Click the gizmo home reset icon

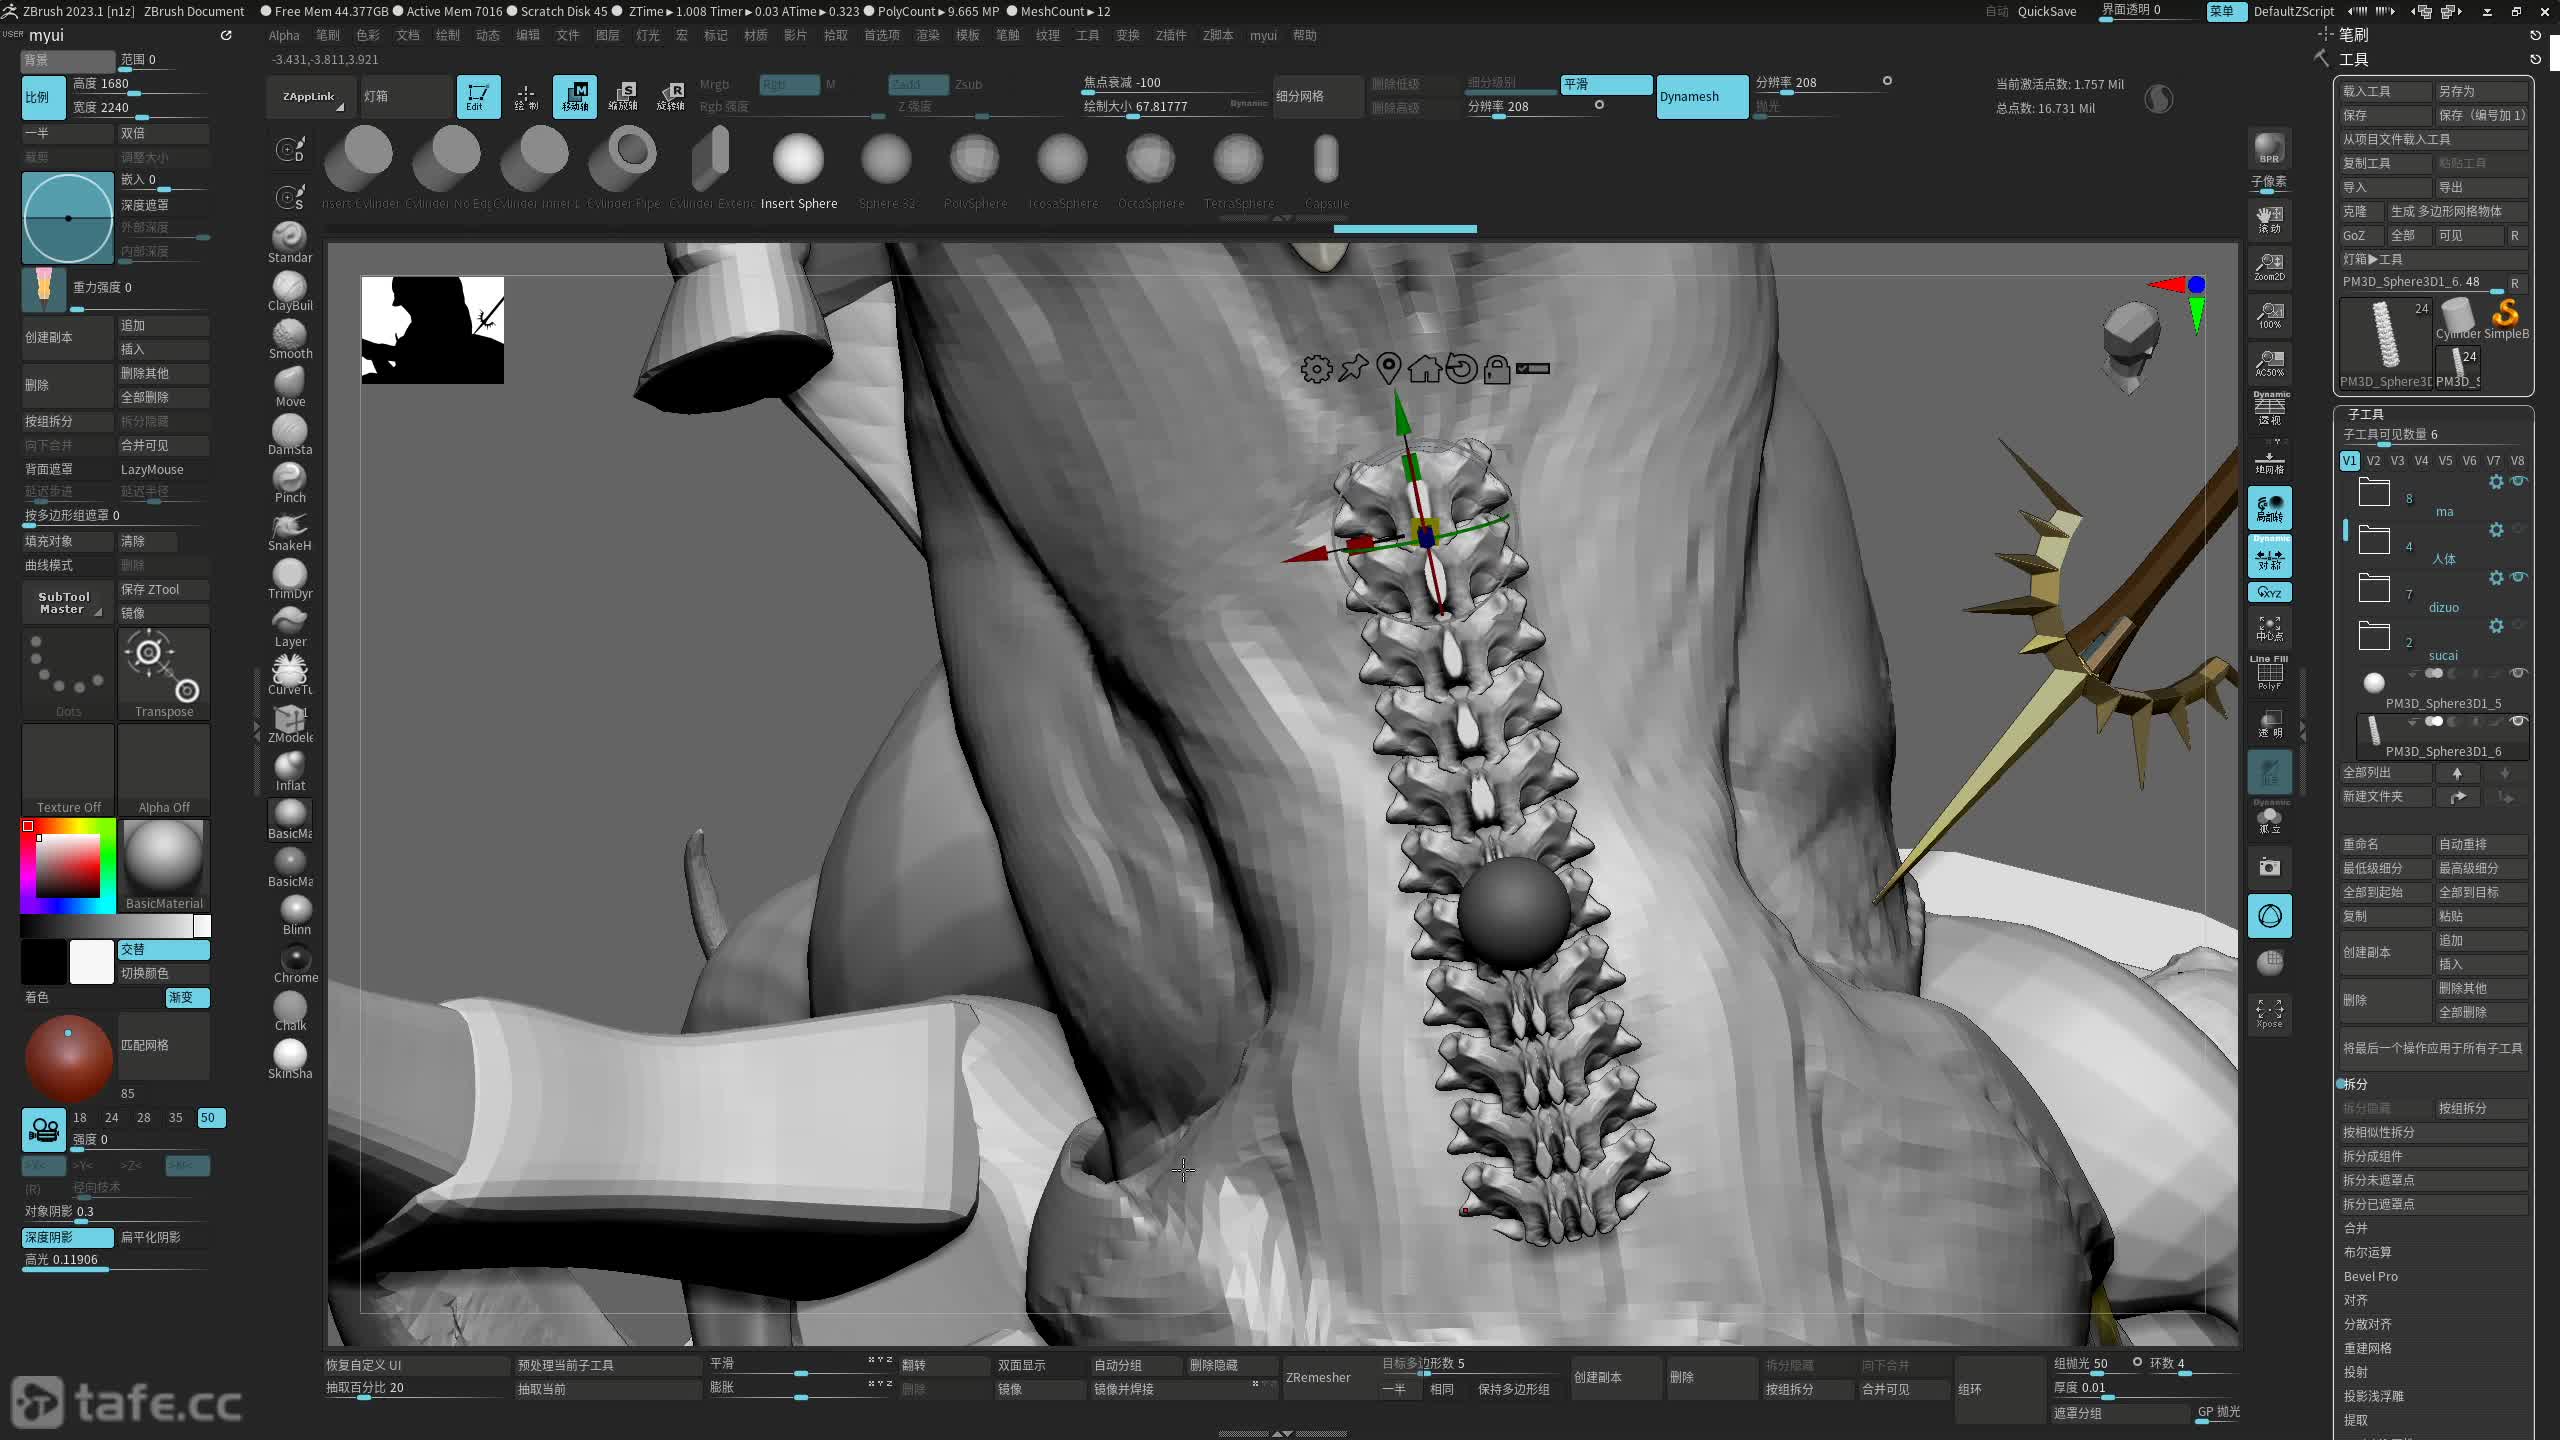[x=1424, y=369]
